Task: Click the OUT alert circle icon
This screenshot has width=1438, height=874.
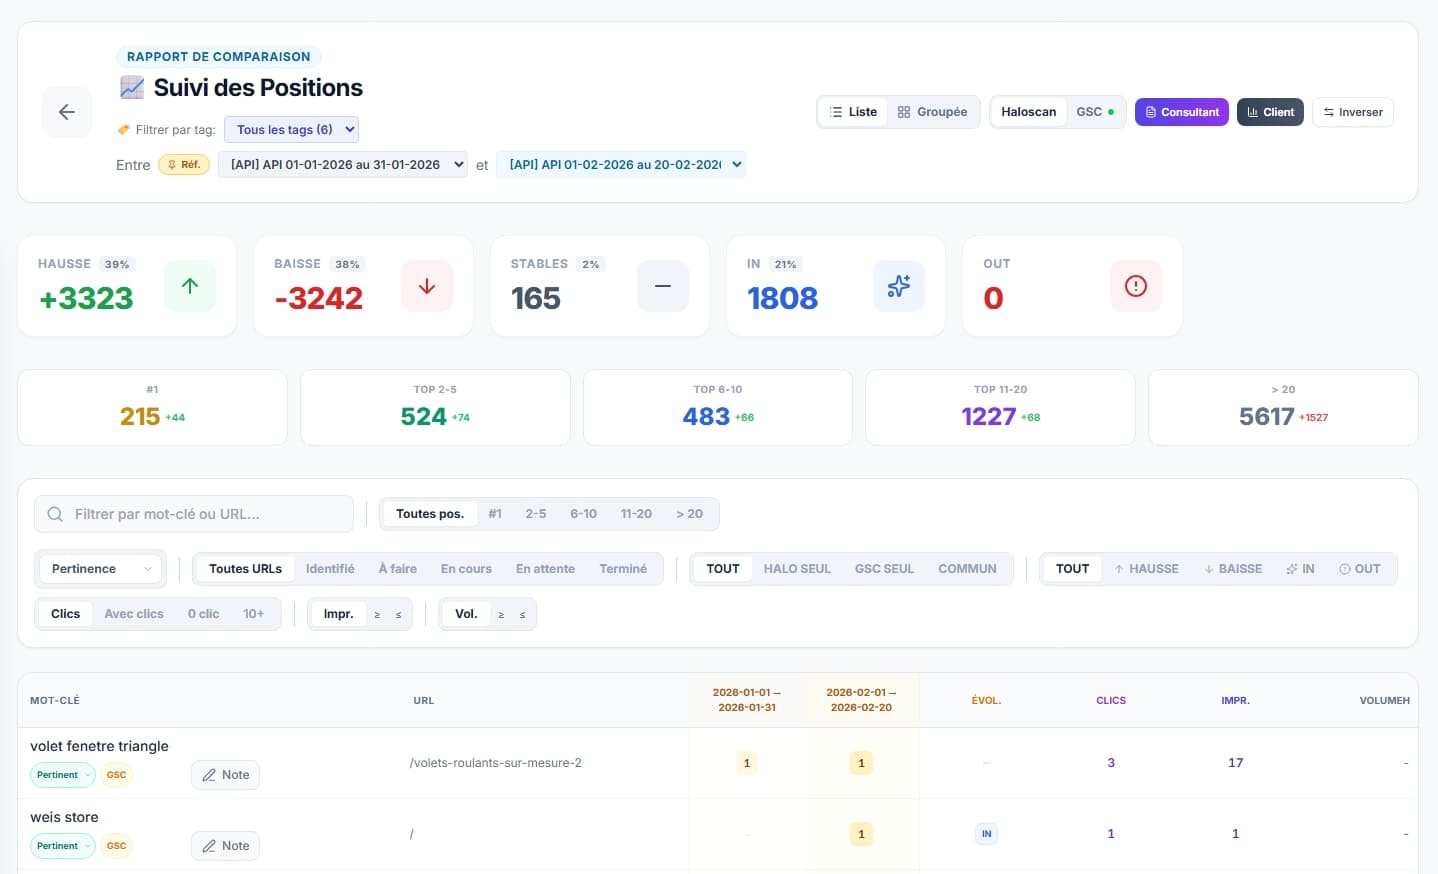Action: 1135,286
